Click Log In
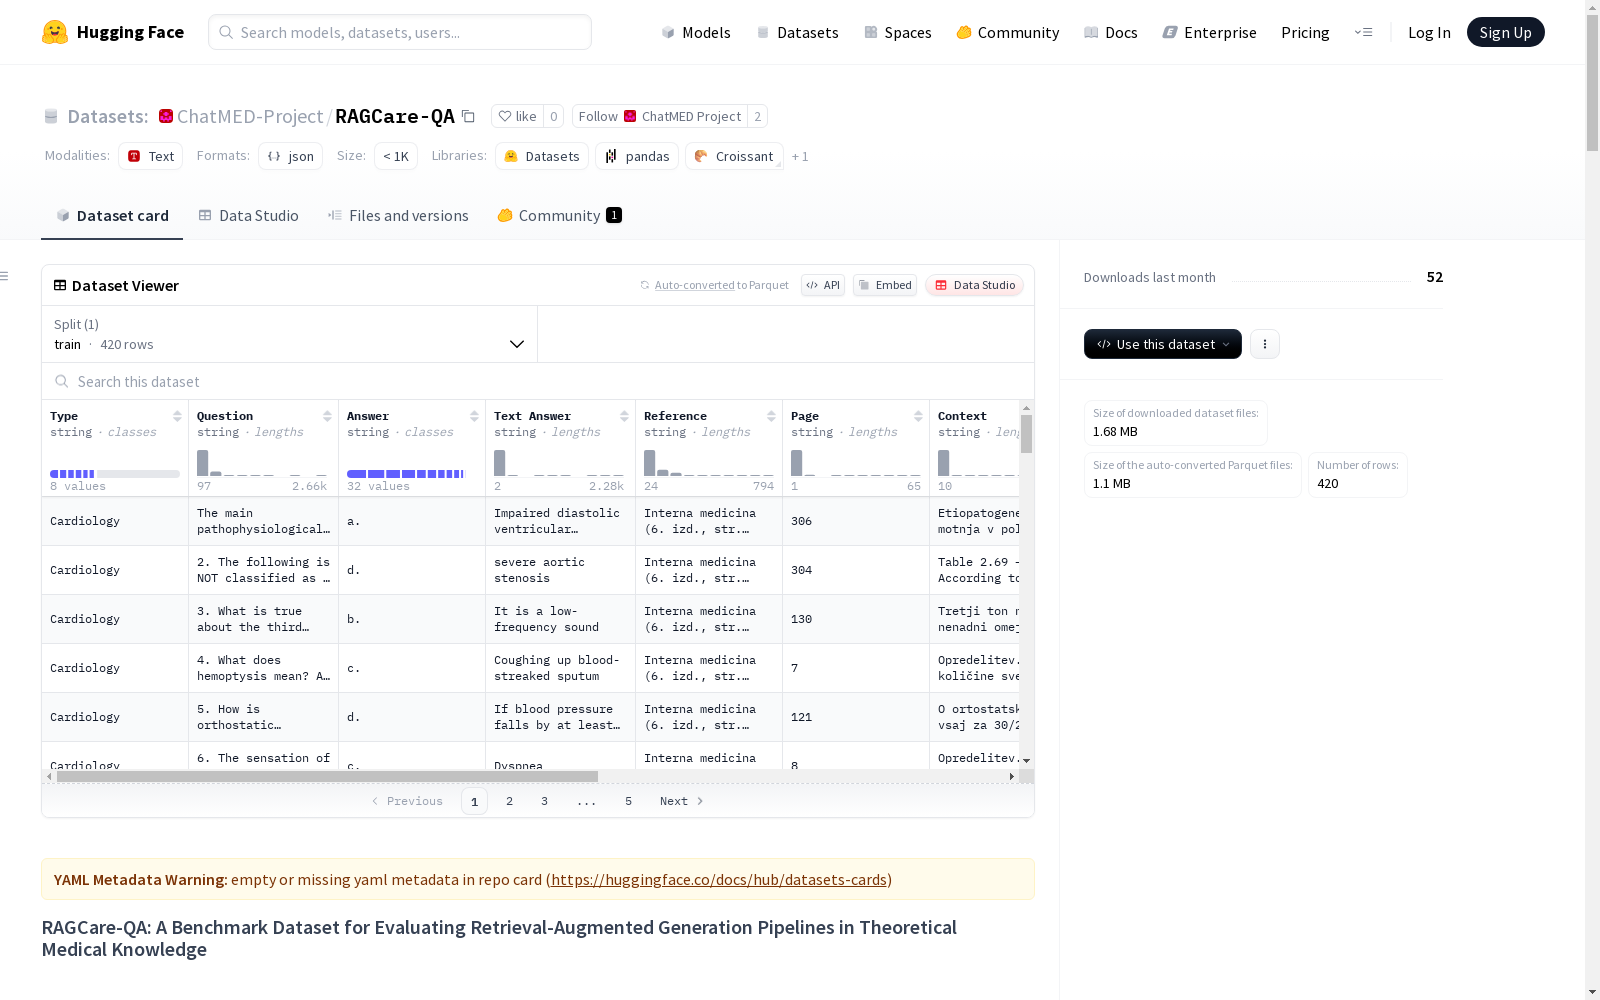The height and width of the screenshot is (1000, 1600). 1429,32
